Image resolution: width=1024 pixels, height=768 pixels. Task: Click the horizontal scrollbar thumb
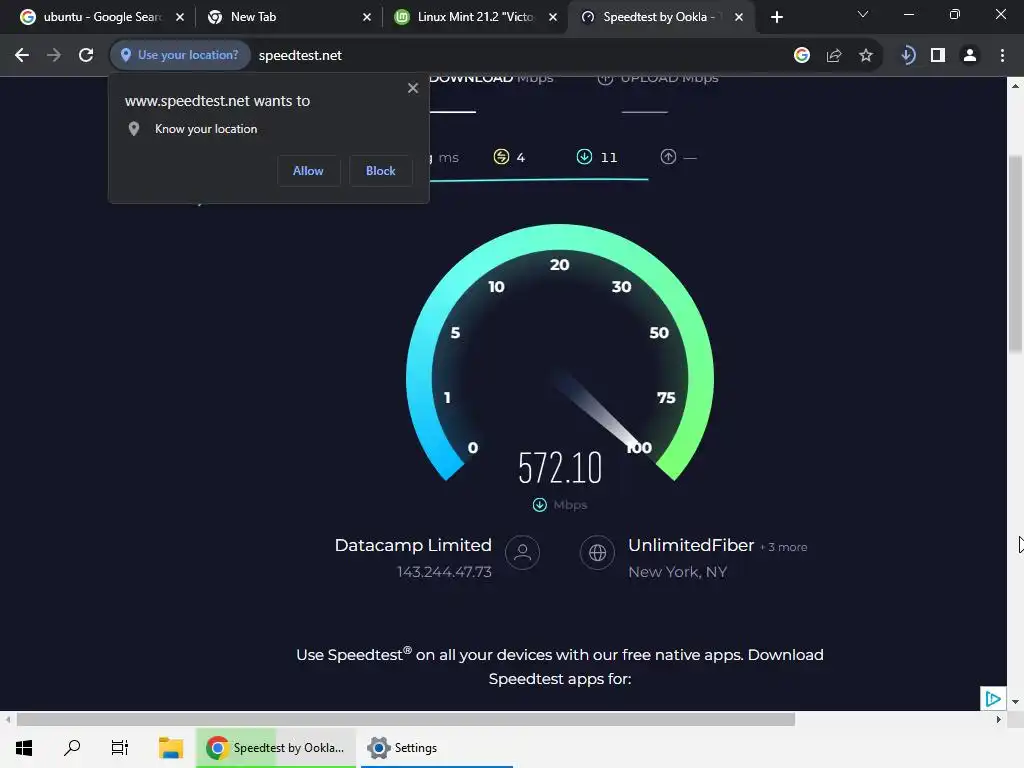pos(406,720)
